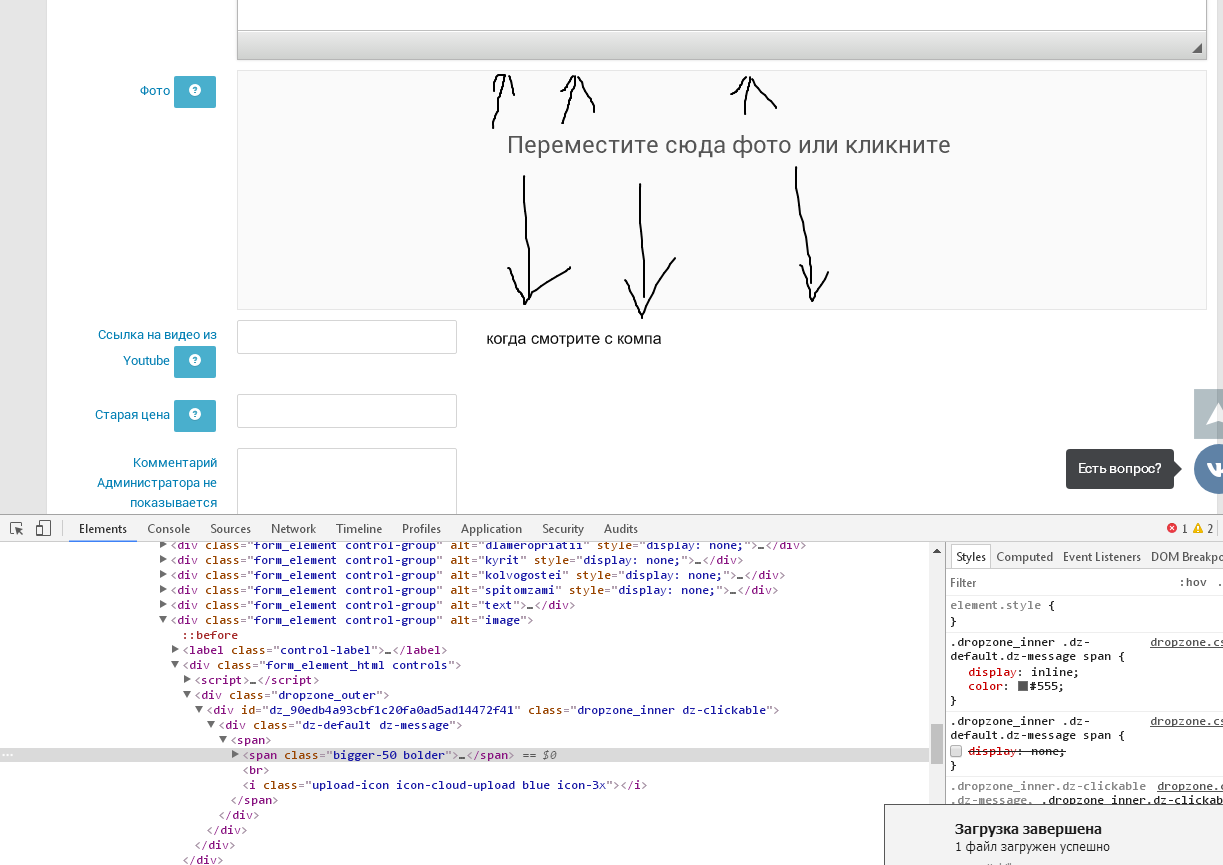The width and height of the screenshot is (1223, 865).
Task: Expand the div with alt="kyrit"
Action: click(164, 560)
